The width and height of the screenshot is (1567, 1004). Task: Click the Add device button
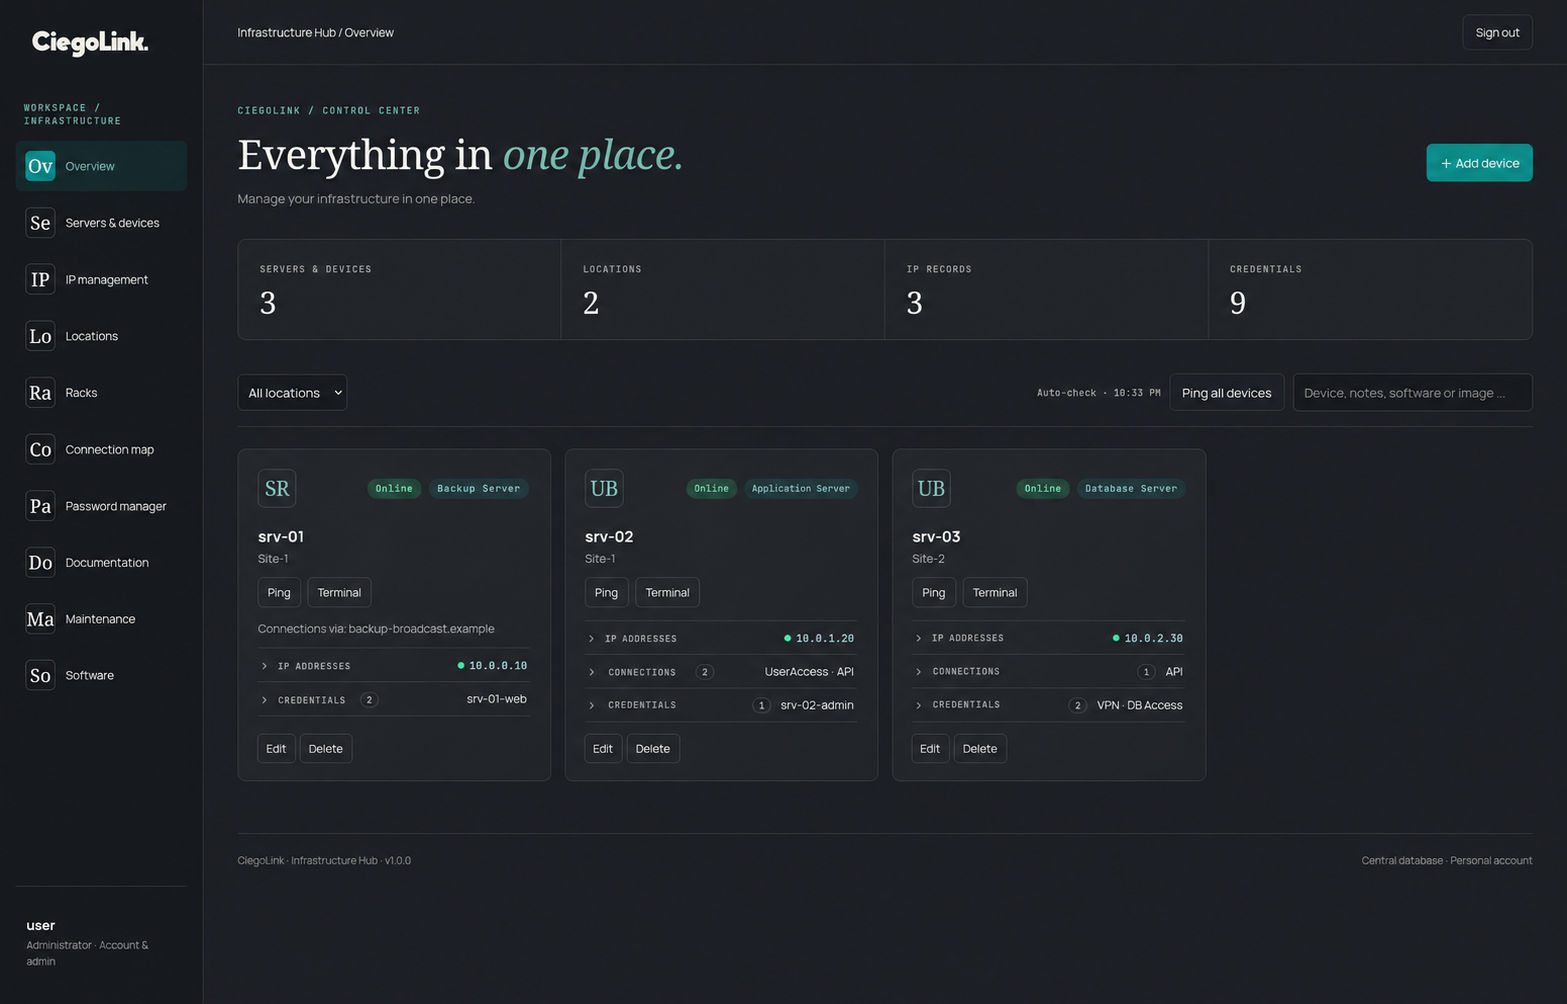[x=1479, y=163]
